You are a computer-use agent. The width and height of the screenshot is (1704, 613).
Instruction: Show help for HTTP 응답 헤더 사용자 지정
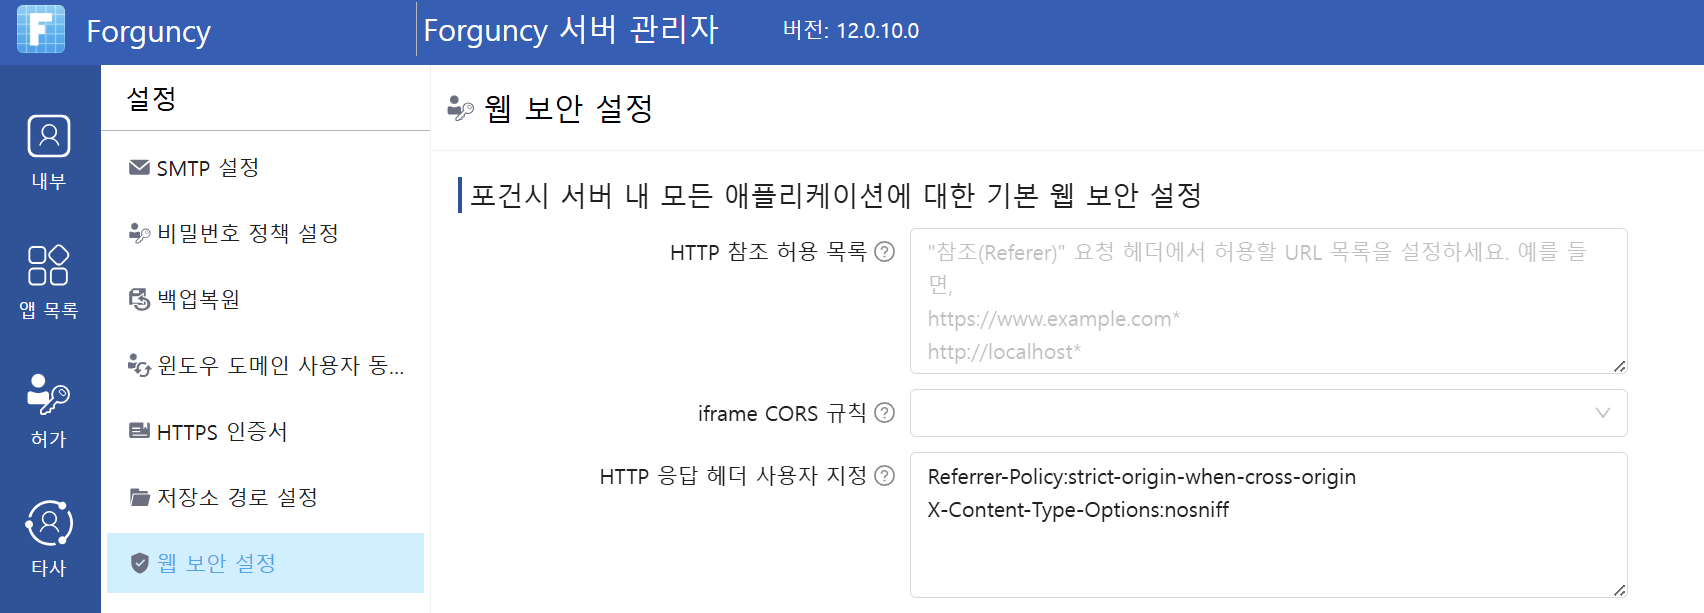click(x=885, y=476)
